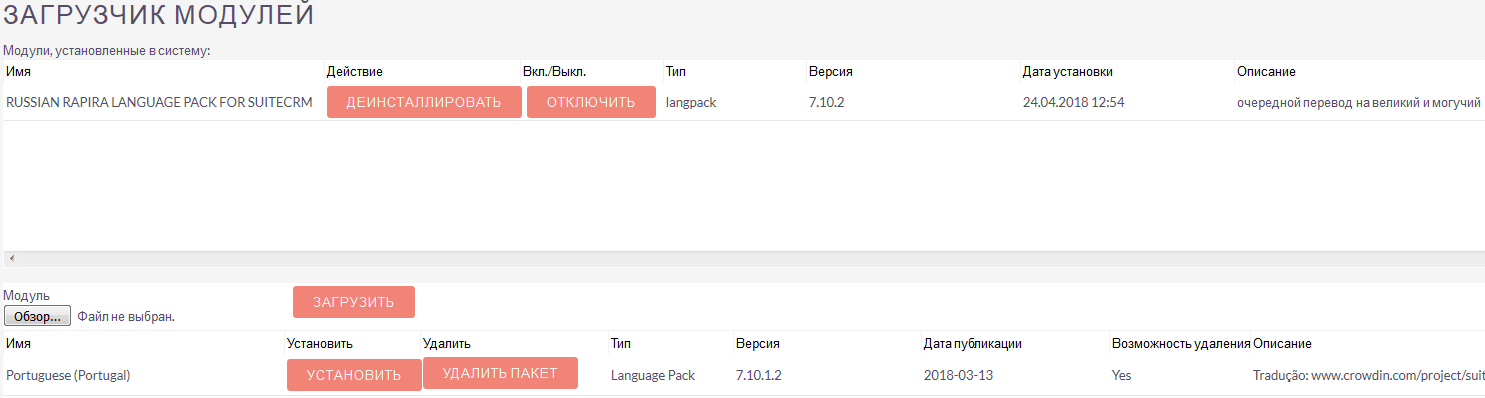Click the ЗАГРУЗЧИК МОДУЛЕЙ page title
This screenshot has height=398, width=1485.
tap(159, 15)
